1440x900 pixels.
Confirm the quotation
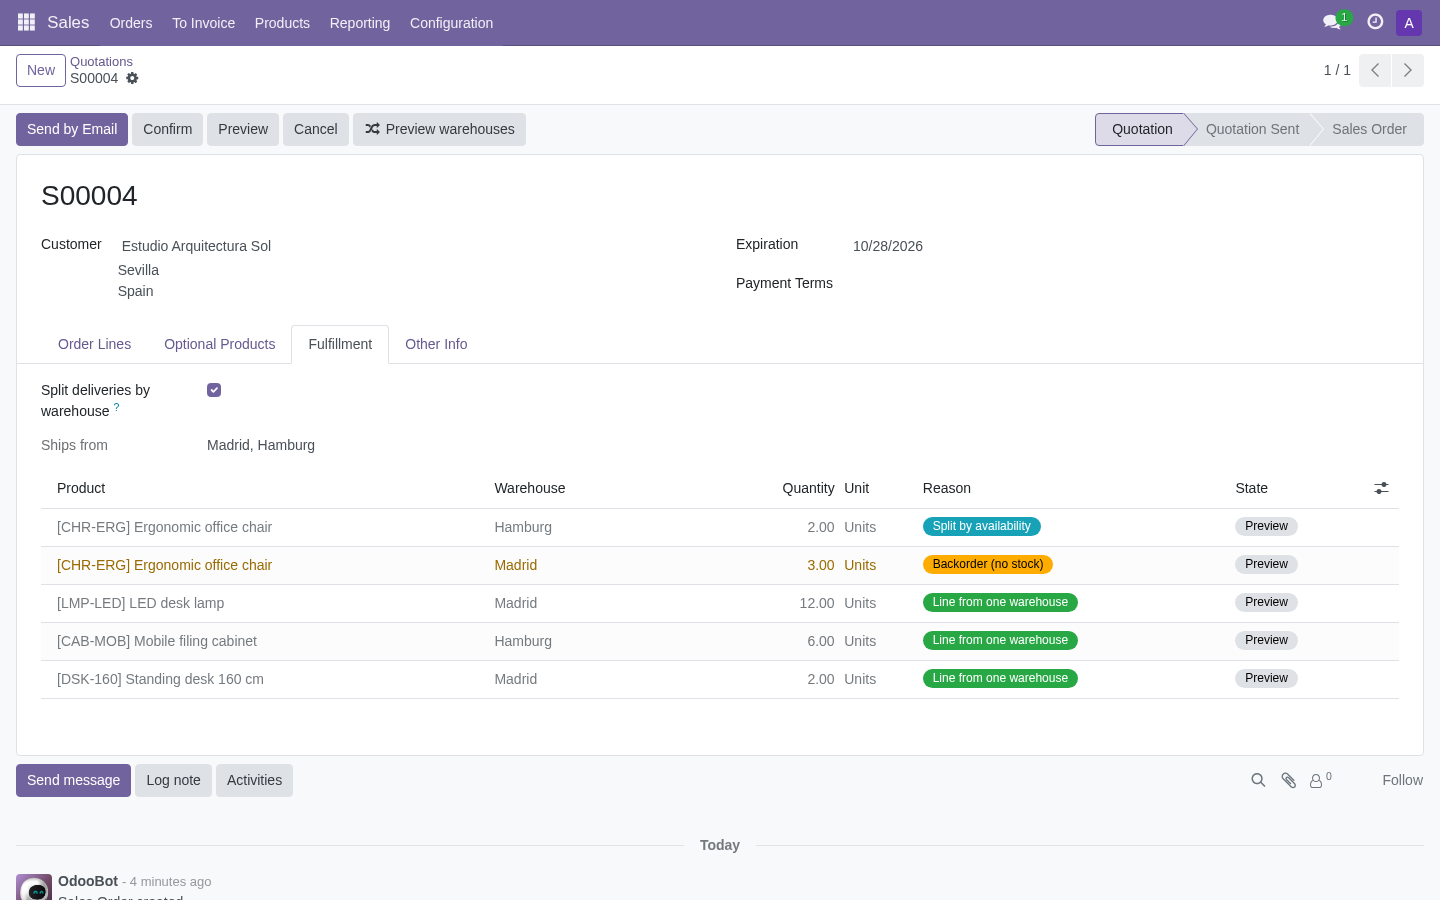tap(167, 129)
